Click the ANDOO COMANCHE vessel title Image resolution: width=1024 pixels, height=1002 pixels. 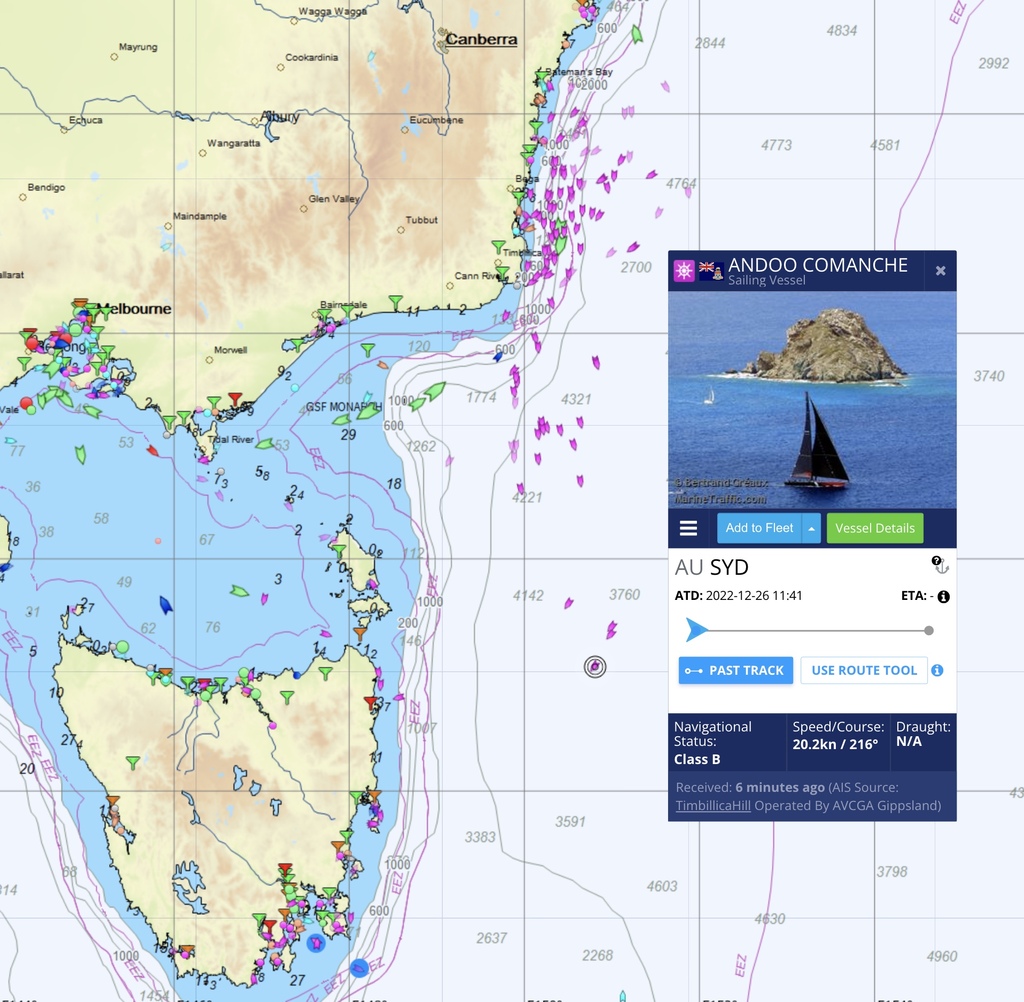pos(818,265)
